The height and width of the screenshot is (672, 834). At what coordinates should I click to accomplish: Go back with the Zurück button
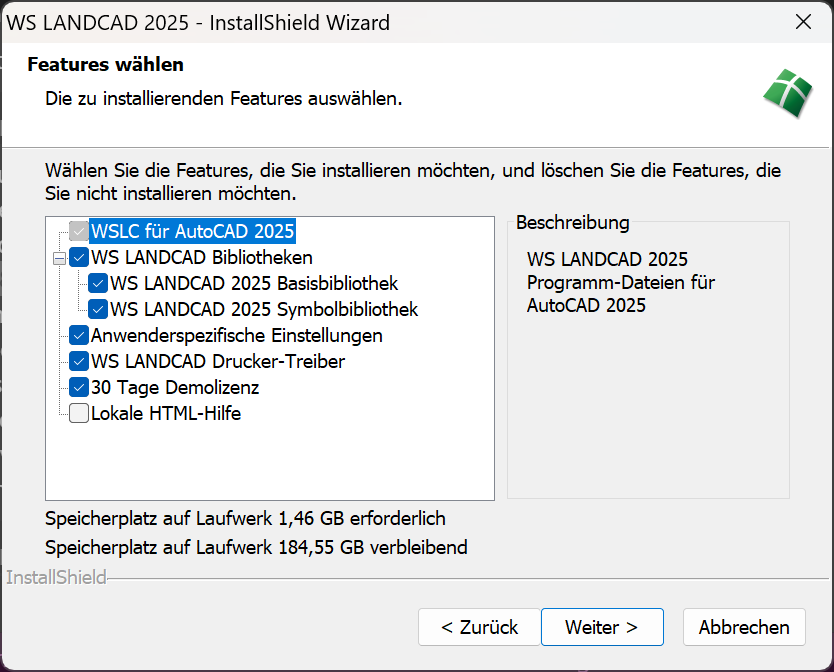click(x=479, y=627)
